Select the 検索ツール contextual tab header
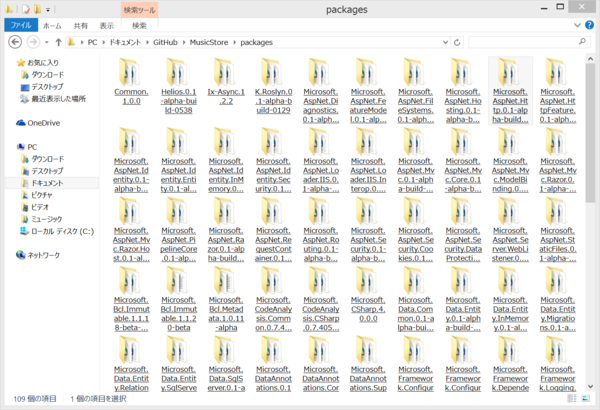600x410 pixels. click(x=140, y=10)
